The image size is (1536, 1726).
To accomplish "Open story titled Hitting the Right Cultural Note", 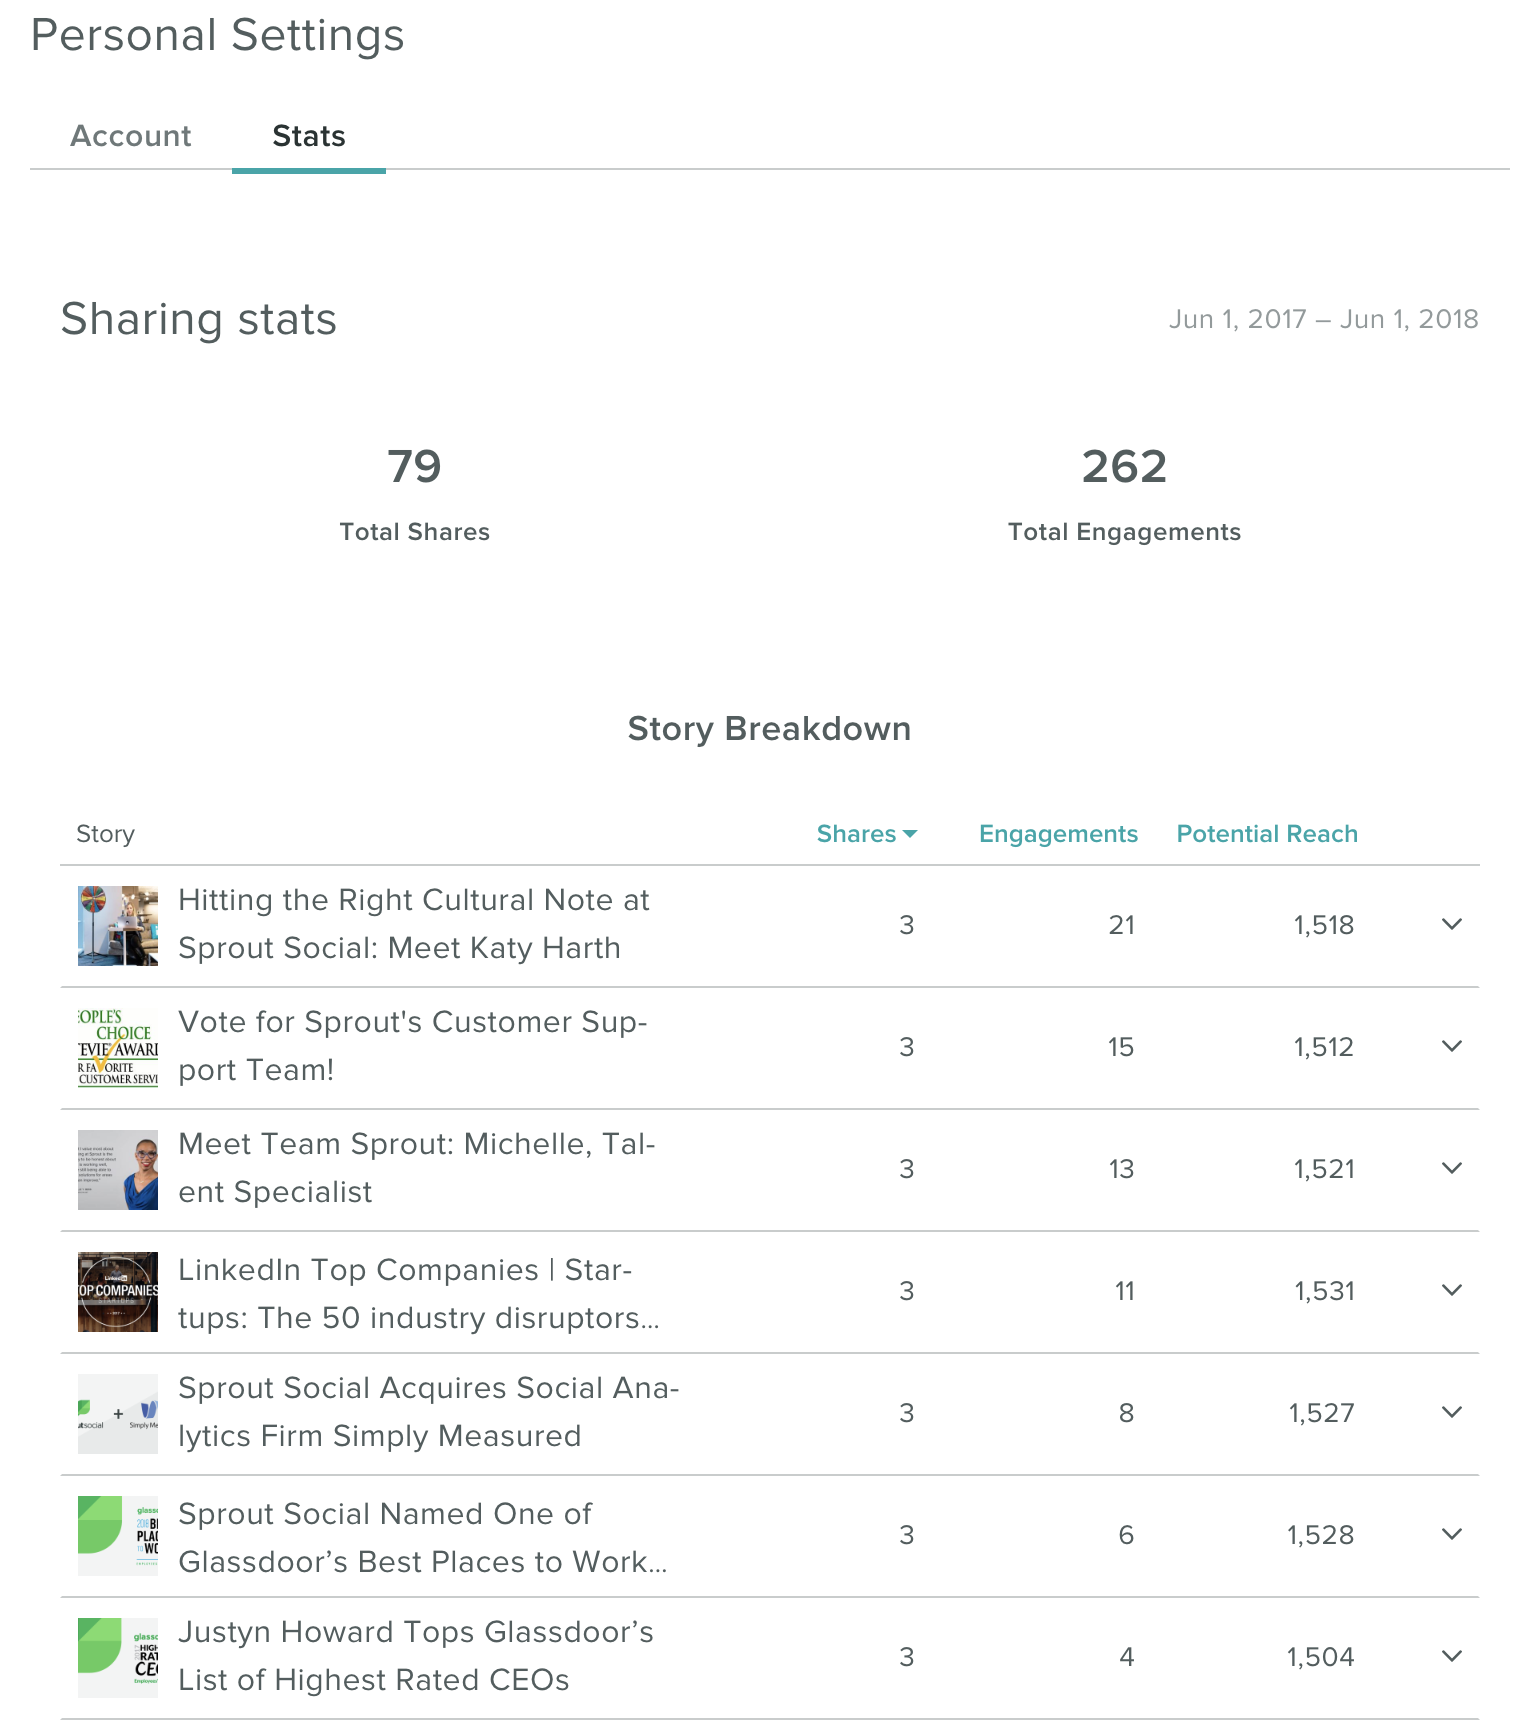I will coord(414,924).
